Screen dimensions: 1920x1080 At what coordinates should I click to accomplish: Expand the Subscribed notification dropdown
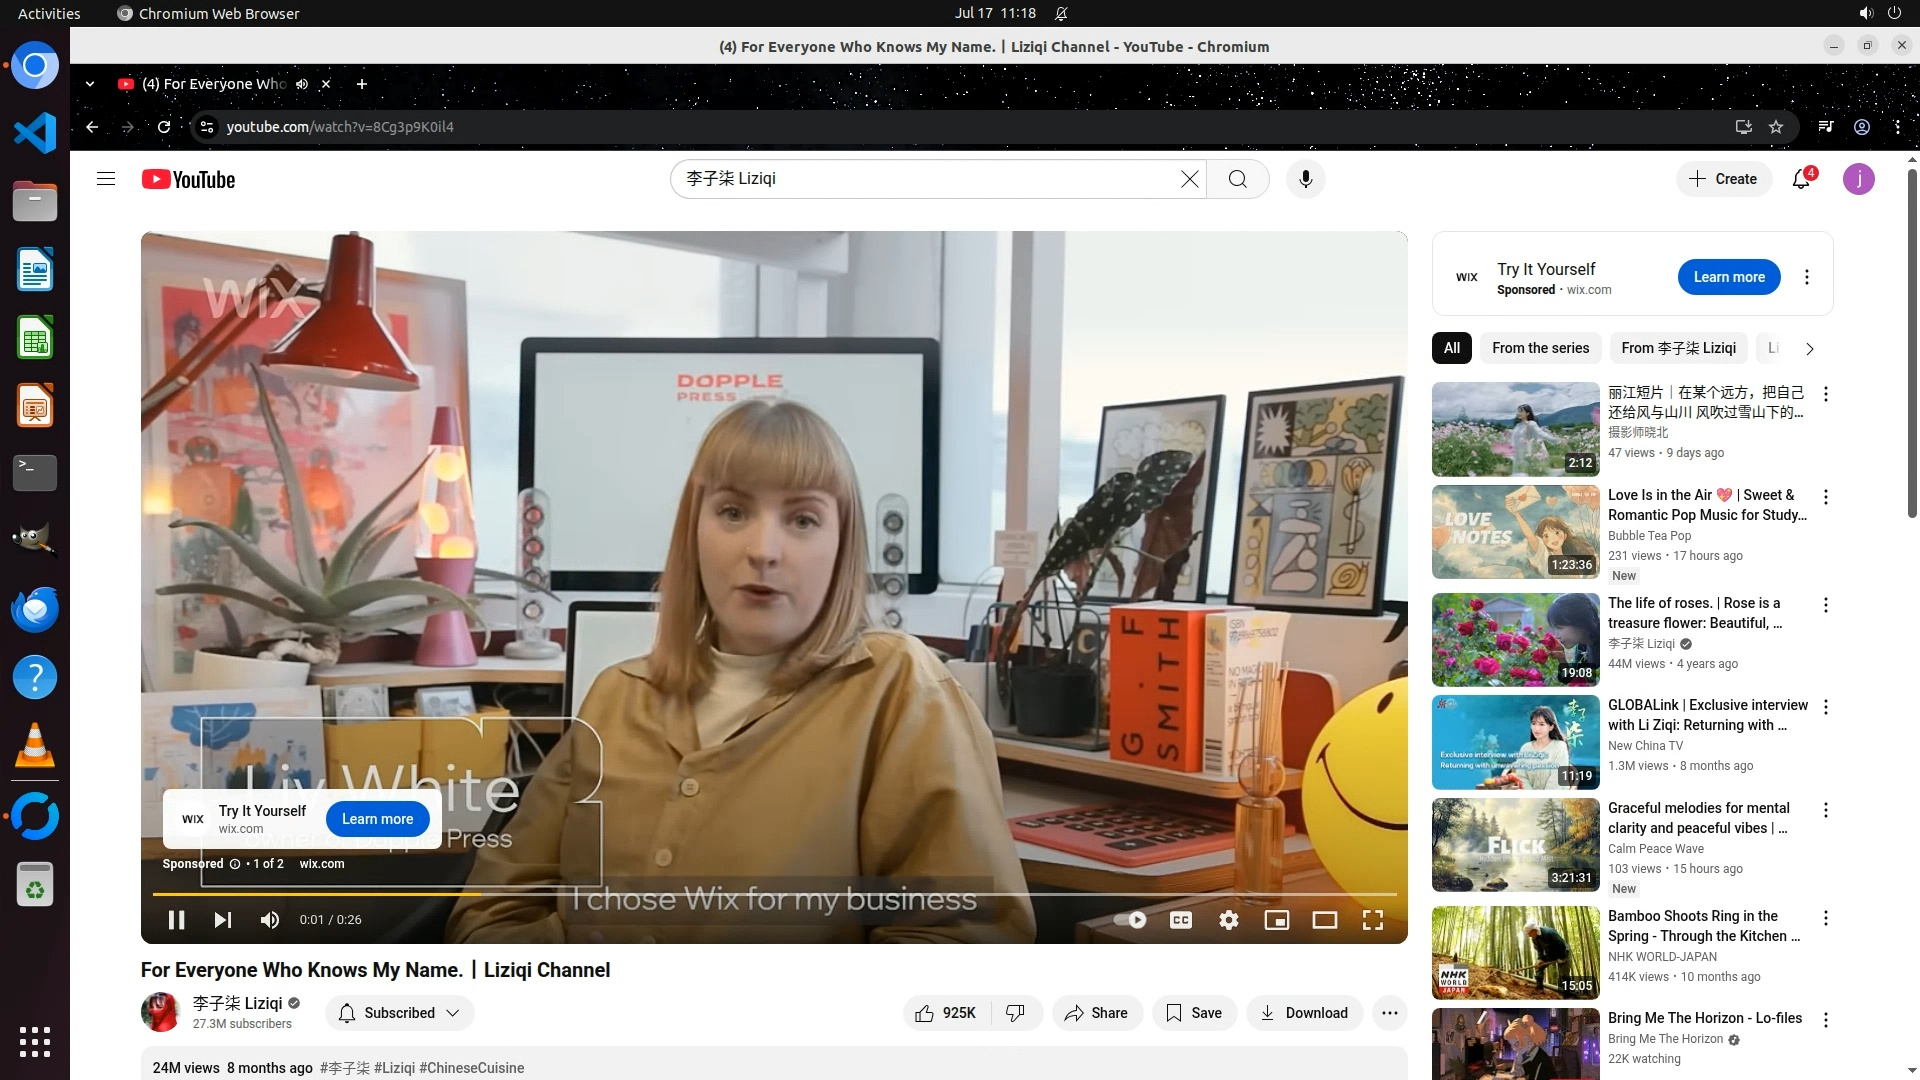pyautogui.click(x=400, y=1013)
